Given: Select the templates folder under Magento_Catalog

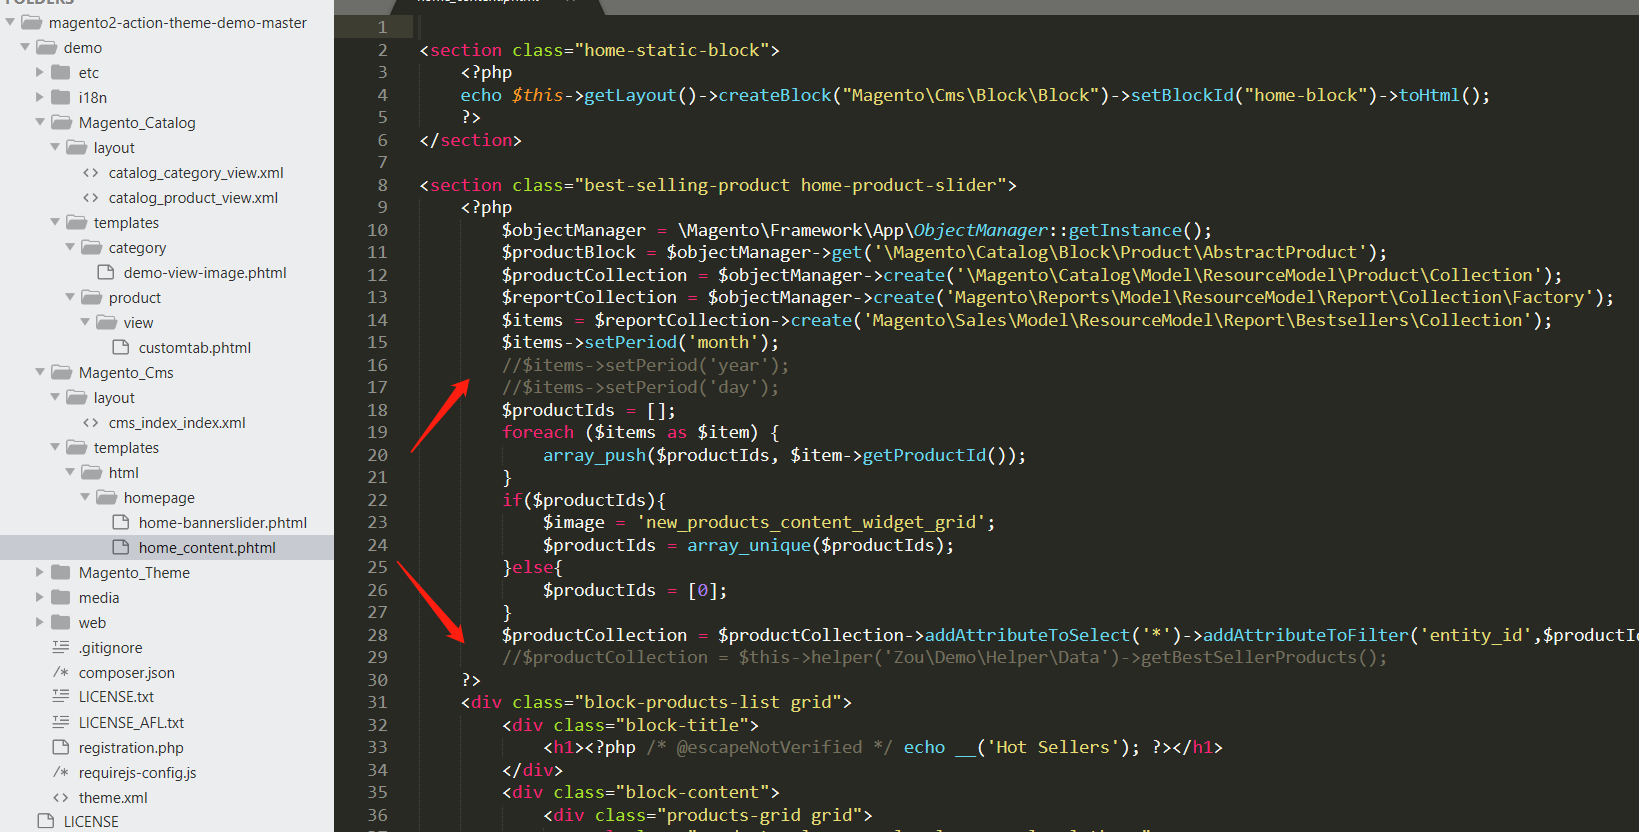Looking at the screenshot, I should pos(126,222).
